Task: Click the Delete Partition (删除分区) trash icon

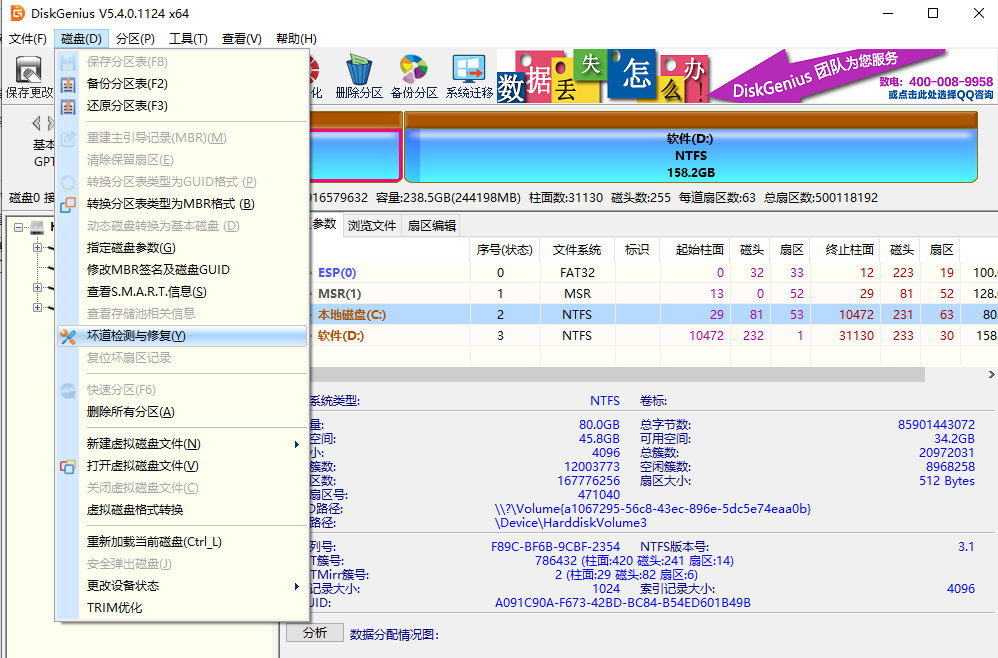Action: pos(359,76)
